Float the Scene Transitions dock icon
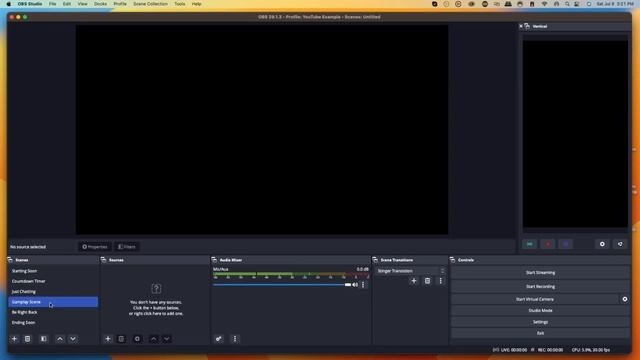This screenshot has height=360, width=640. (x=375, y=260)
